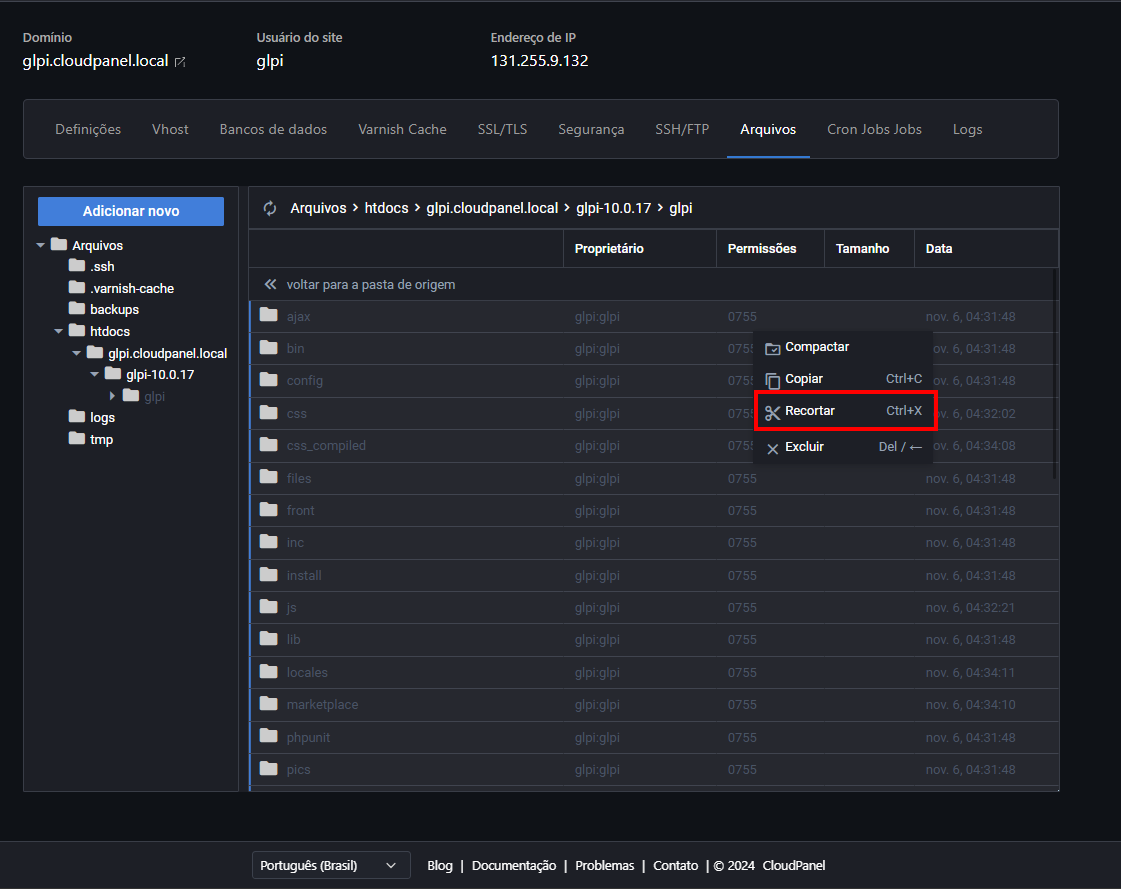
Task: Click the files folder icon
Action: click(x=269, y=477)
